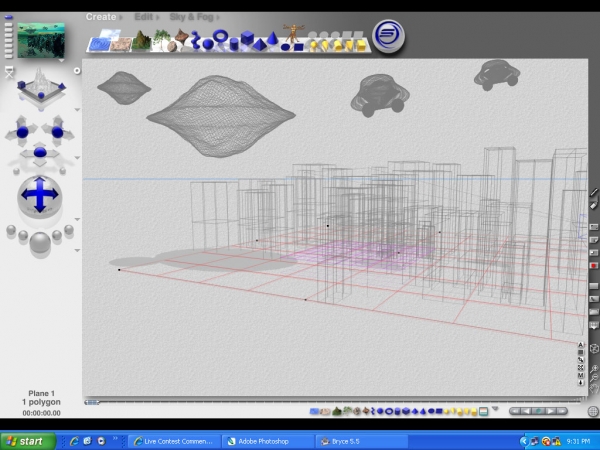Viewport: 600px width, 450px height.
Task: Click the play forward VCR button
Action: (x=550, y=411)
